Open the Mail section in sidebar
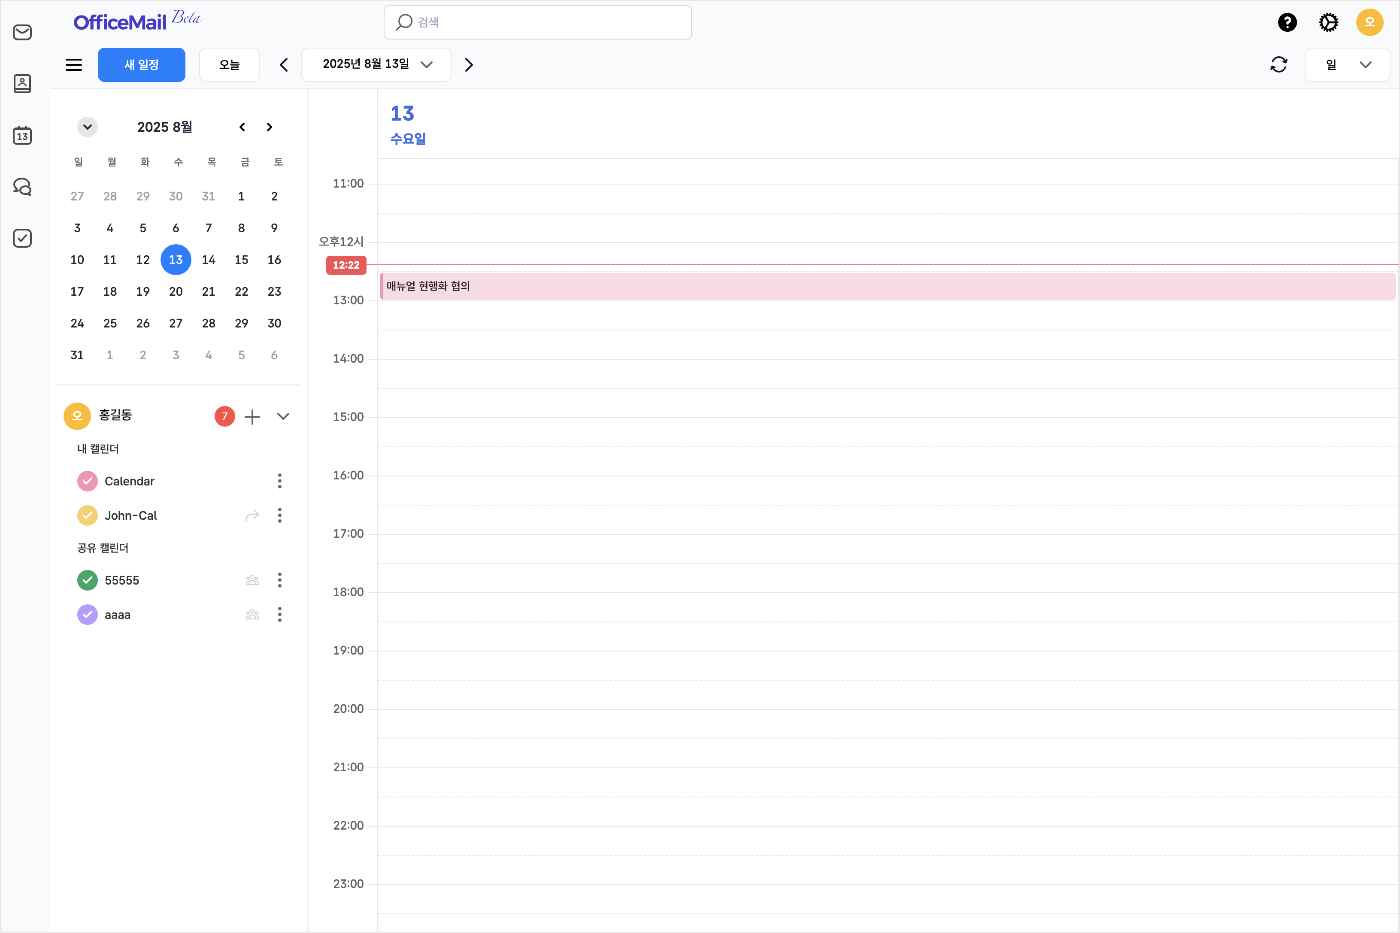The height and width of the screenshot is (933, 1400). click(x=22, y=32)
